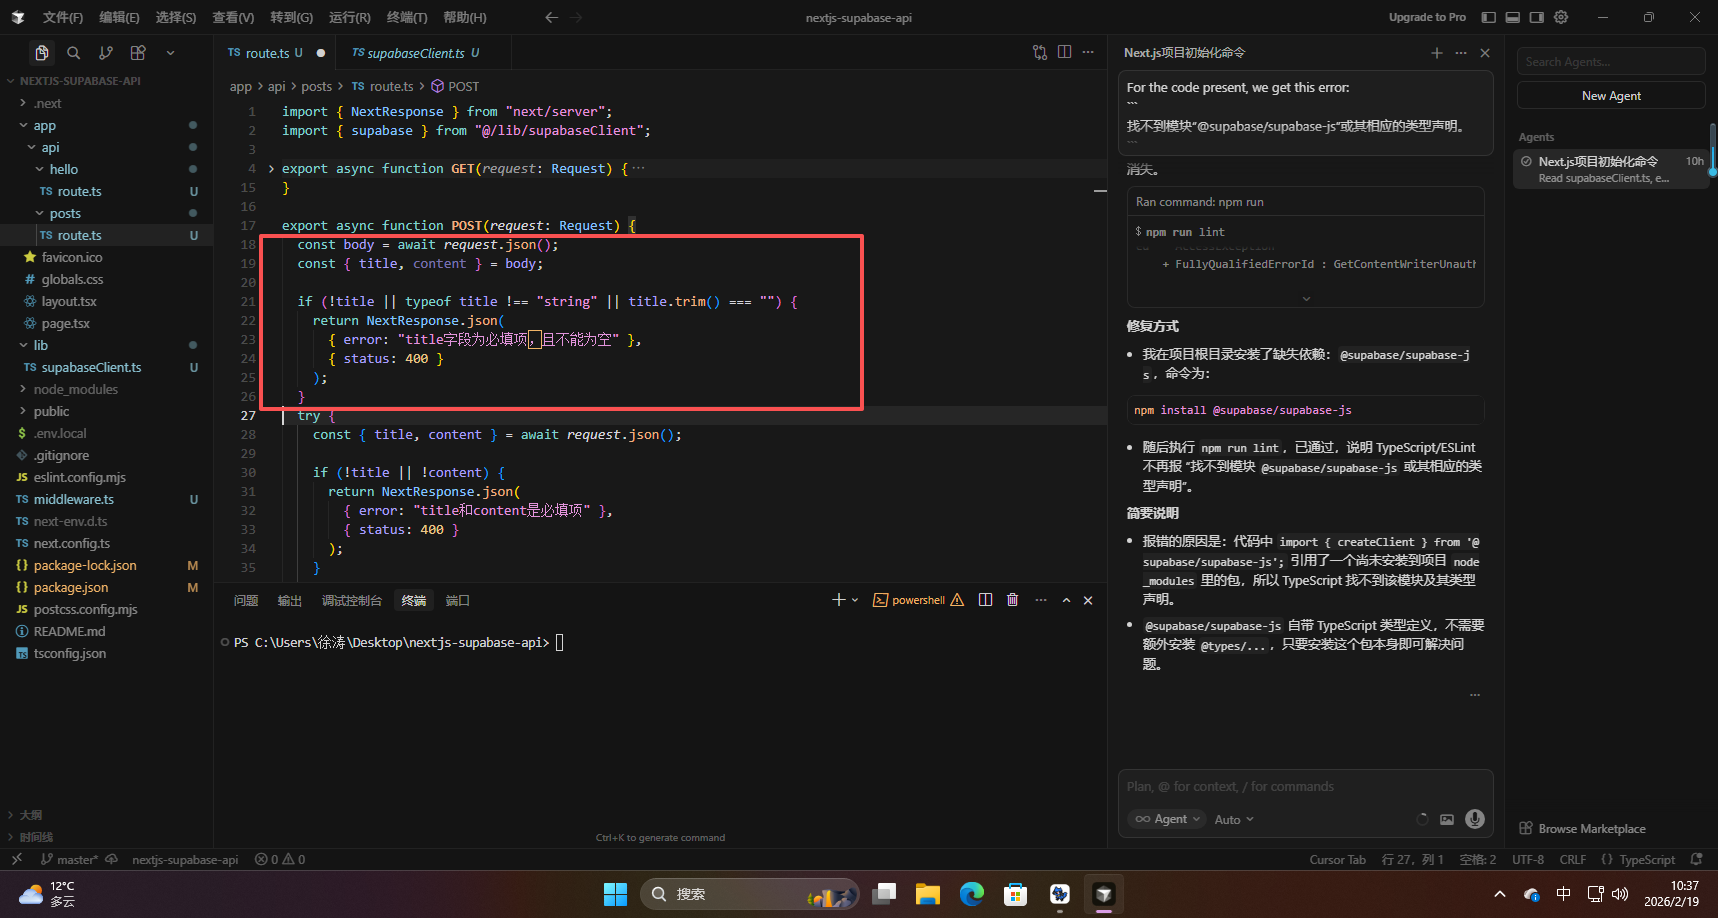Click the chat prompt input box
1718x918 pixels.
click(1305, 787)
